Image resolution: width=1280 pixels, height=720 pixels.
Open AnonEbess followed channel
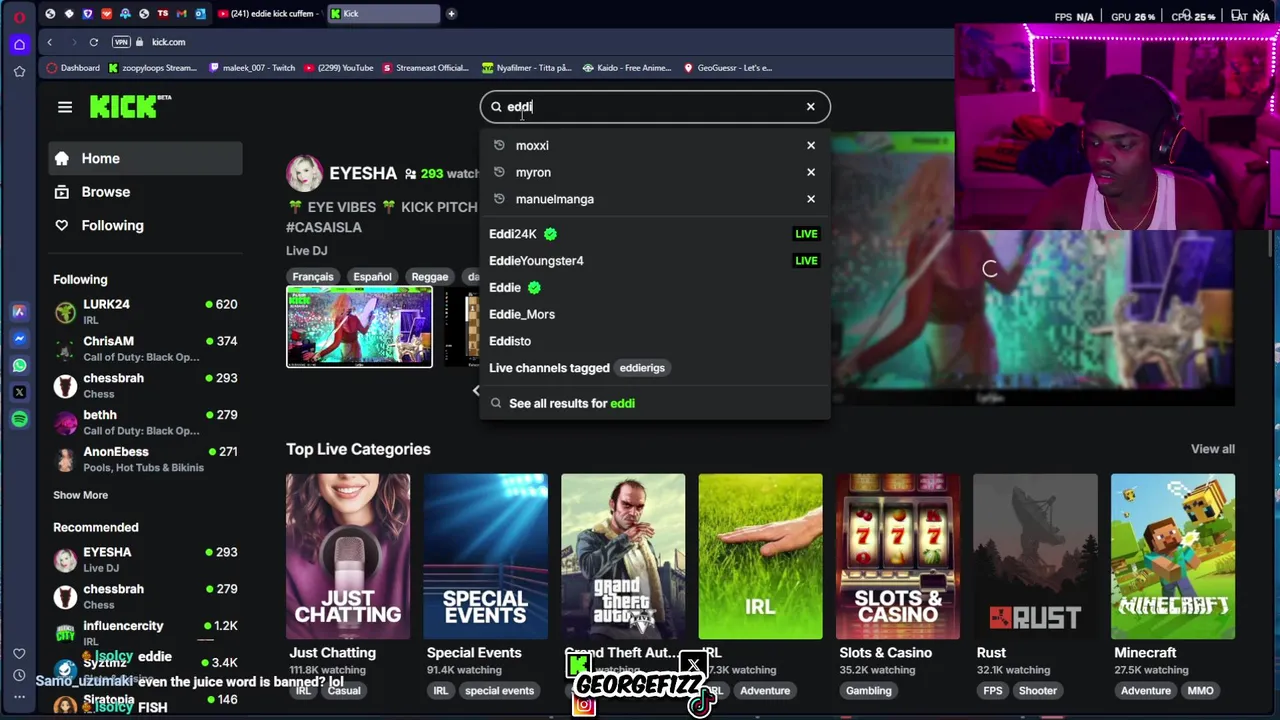coord(145,459)
